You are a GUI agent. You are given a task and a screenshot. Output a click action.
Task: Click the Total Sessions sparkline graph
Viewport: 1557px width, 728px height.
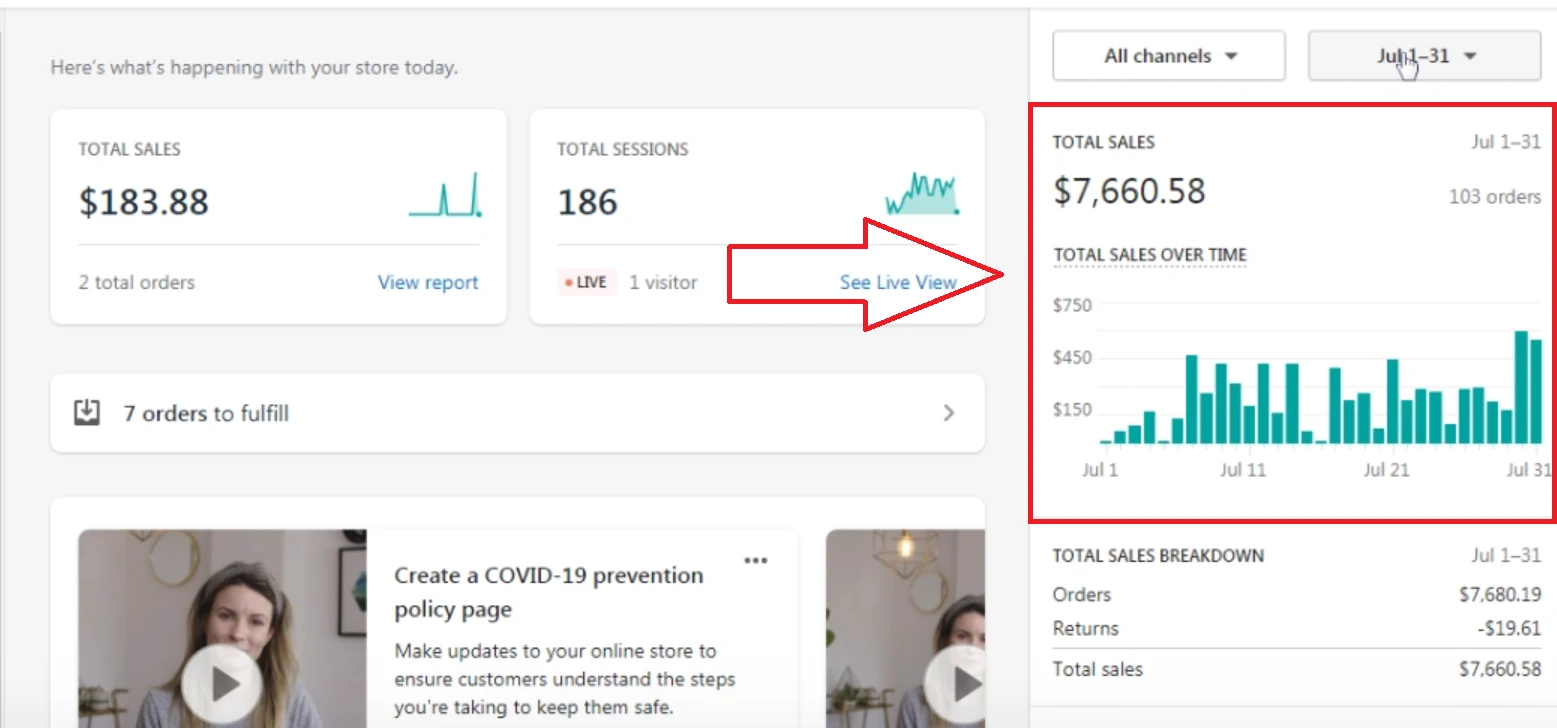point(921,195)
